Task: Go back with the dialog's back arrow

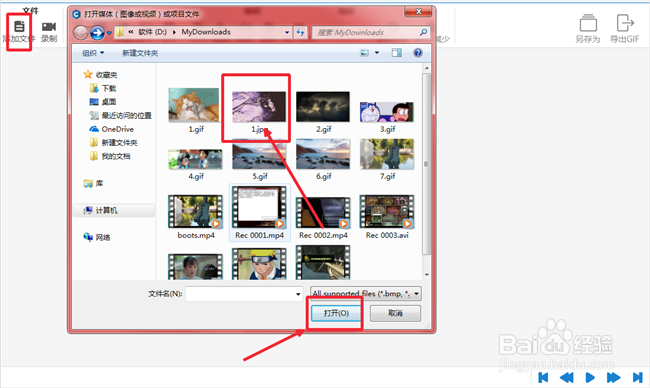Action: pyautogui.click(x=81, y=32)
